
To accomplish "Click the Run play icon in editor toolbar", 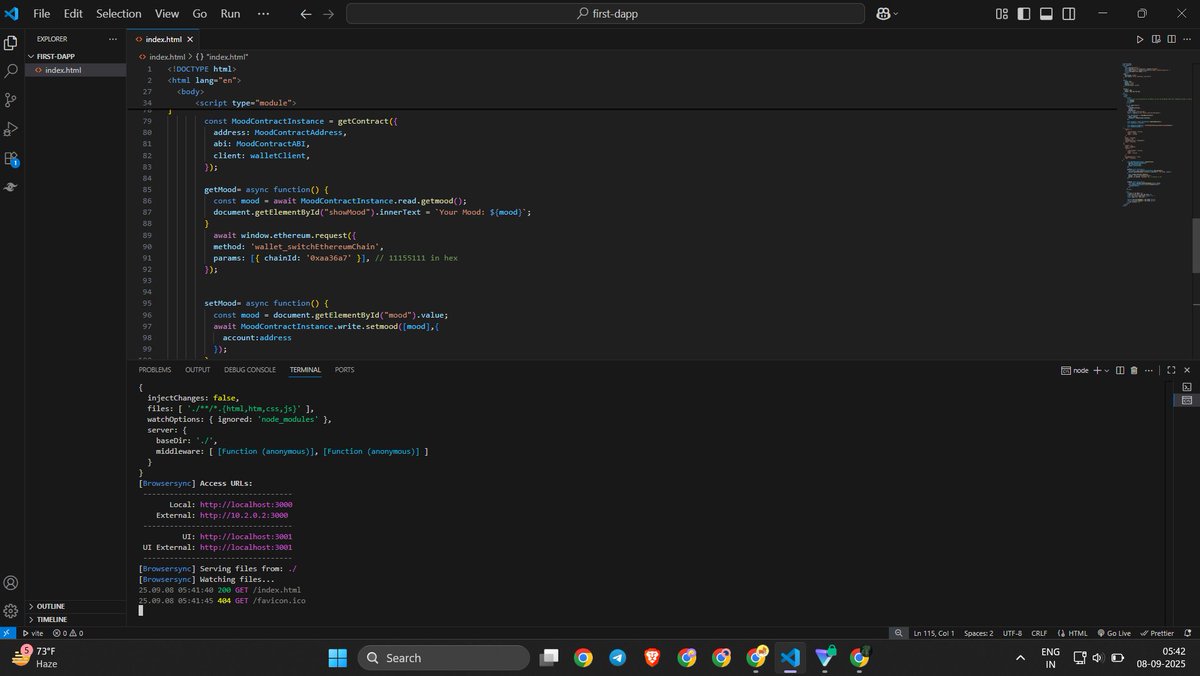I will coord(1139,39).
